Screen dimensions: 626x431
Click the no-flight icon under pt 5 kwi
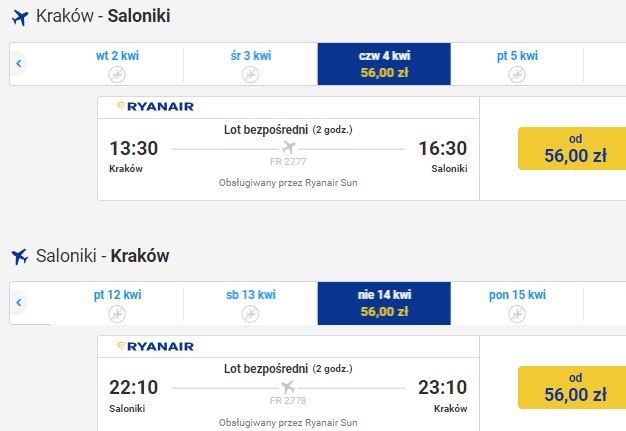(x=517, y=74)
